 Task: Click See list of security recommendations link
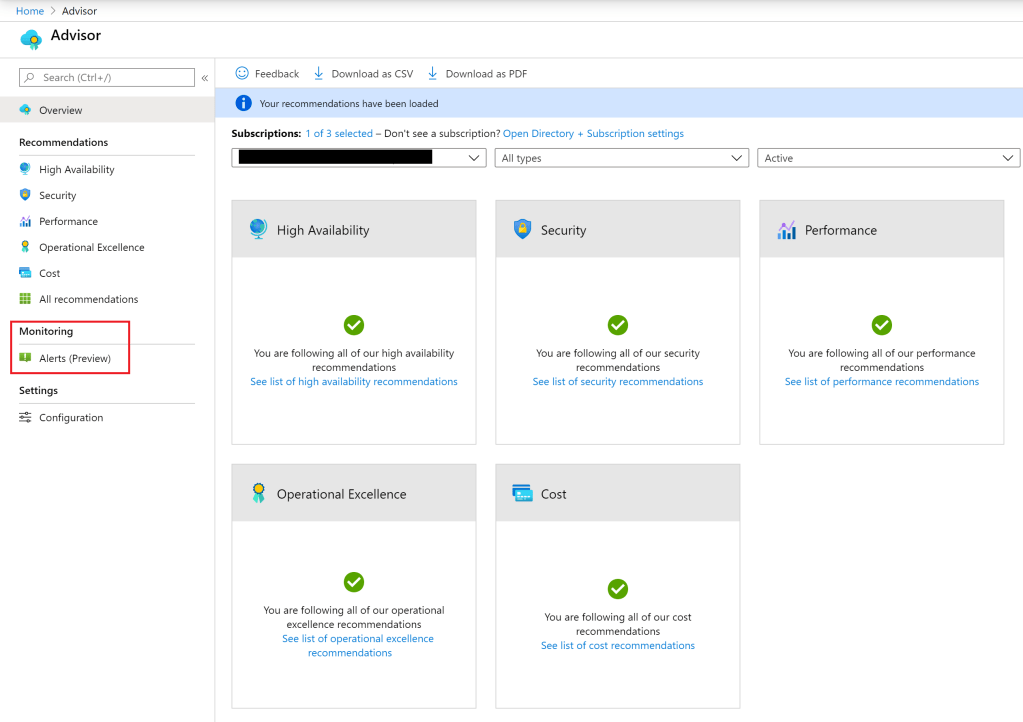[617, 382]
